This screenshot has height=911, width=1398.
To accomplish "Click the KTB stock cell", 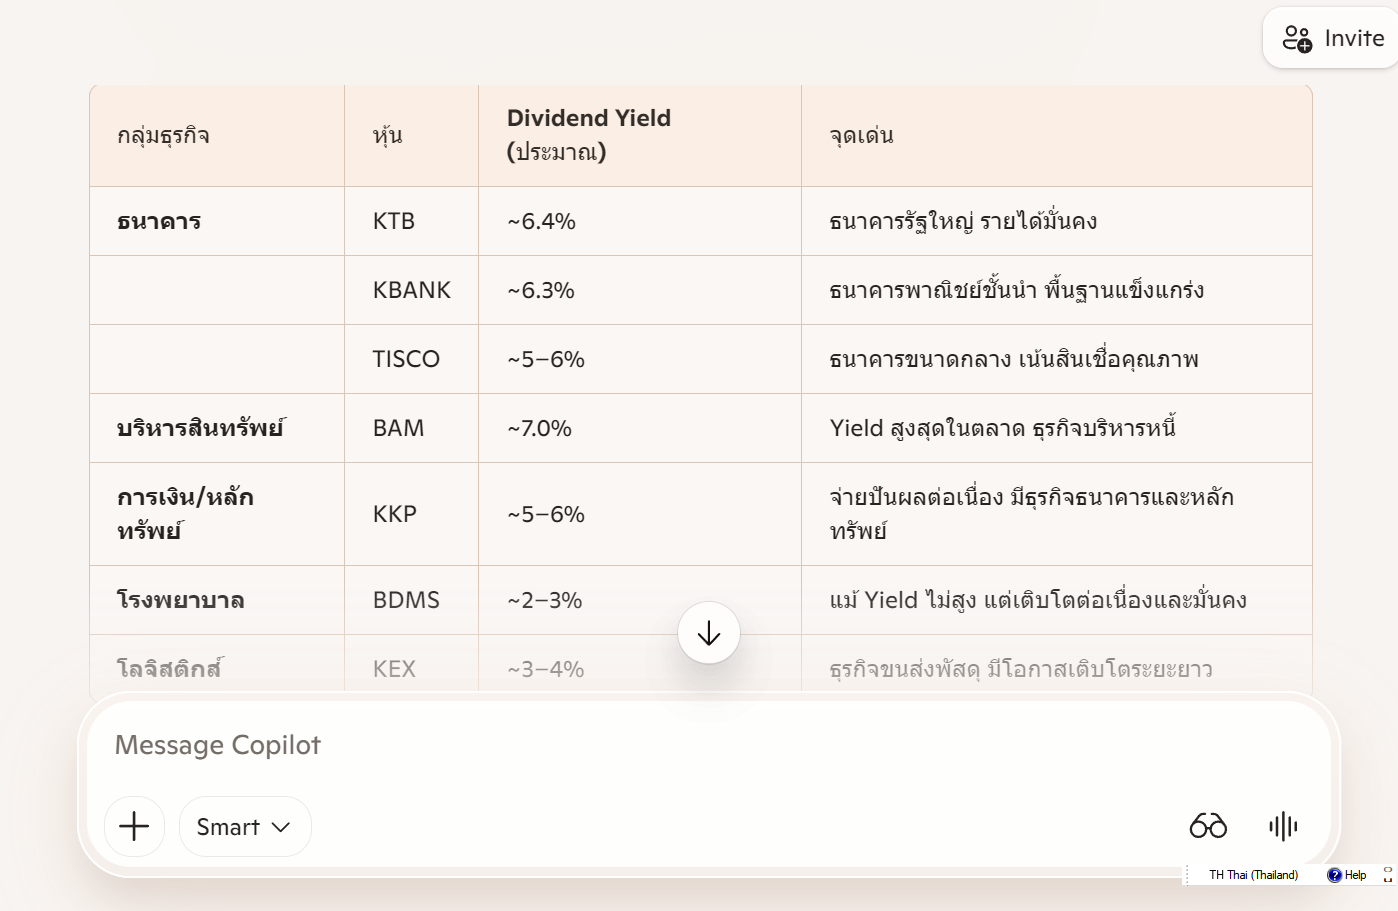I will (x=394, y=221).
